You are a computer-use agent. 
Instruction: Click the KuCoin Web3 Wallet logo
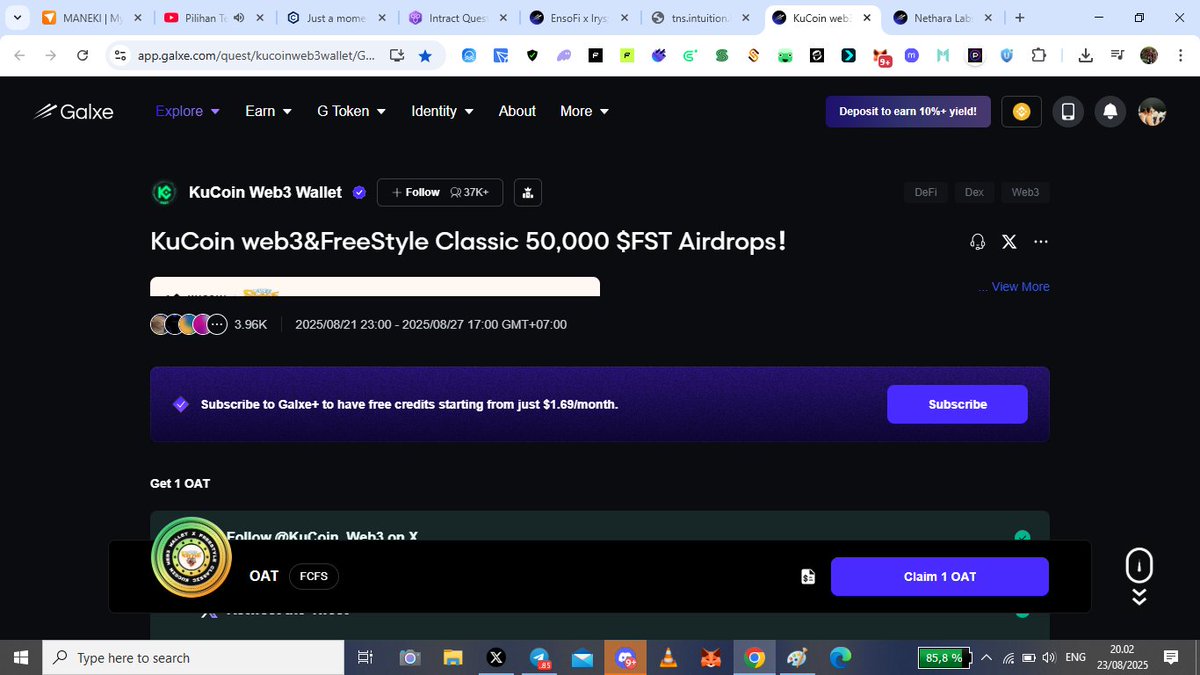click(x=163, y=192)
